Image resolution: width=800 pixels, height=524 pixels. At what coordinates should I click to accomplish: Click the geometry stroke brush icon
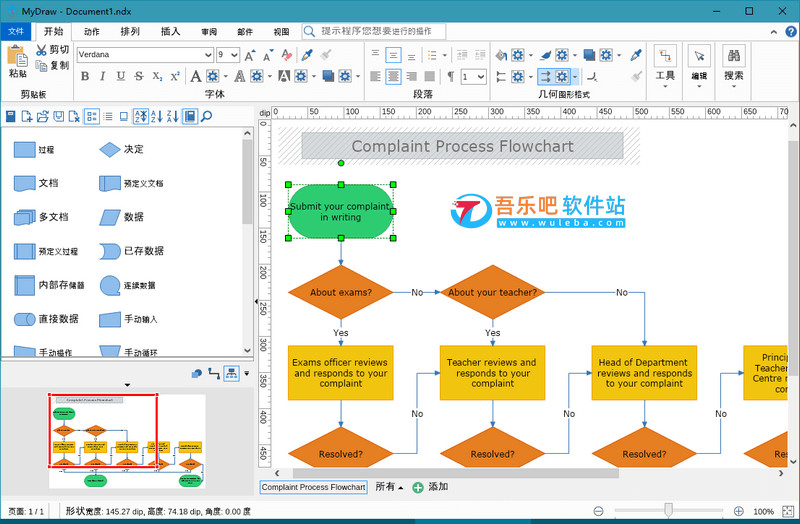pos(545,55)
